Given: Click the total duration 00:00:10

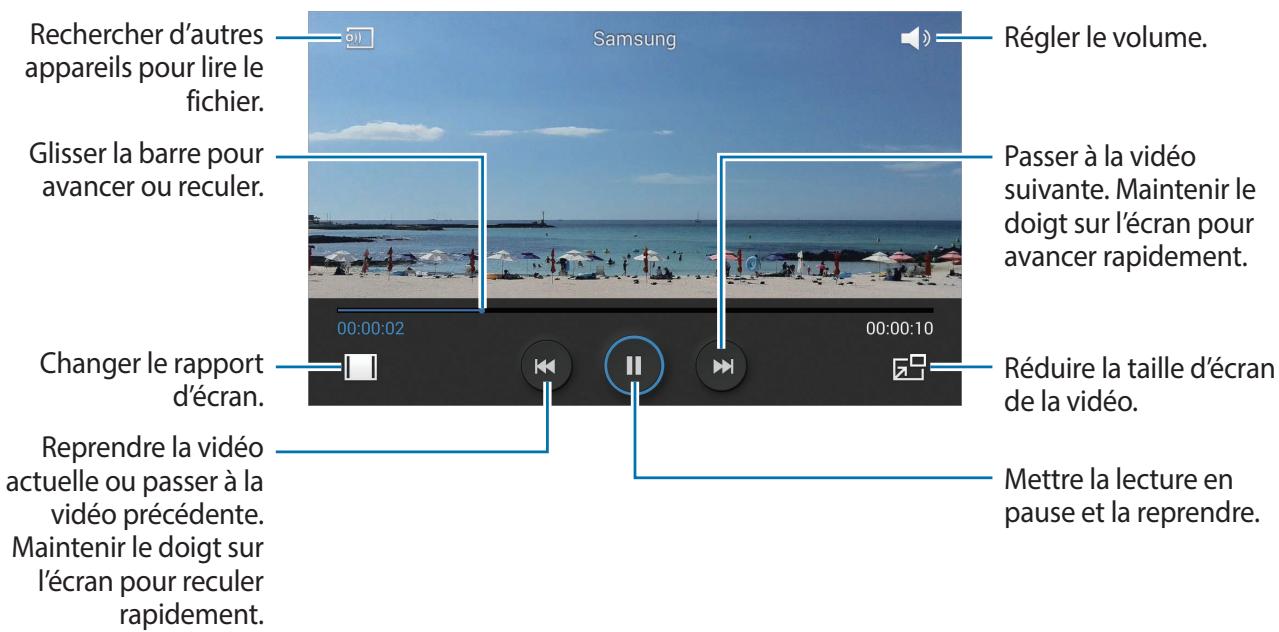Looking at the screenshot, I should pos(899,327).
